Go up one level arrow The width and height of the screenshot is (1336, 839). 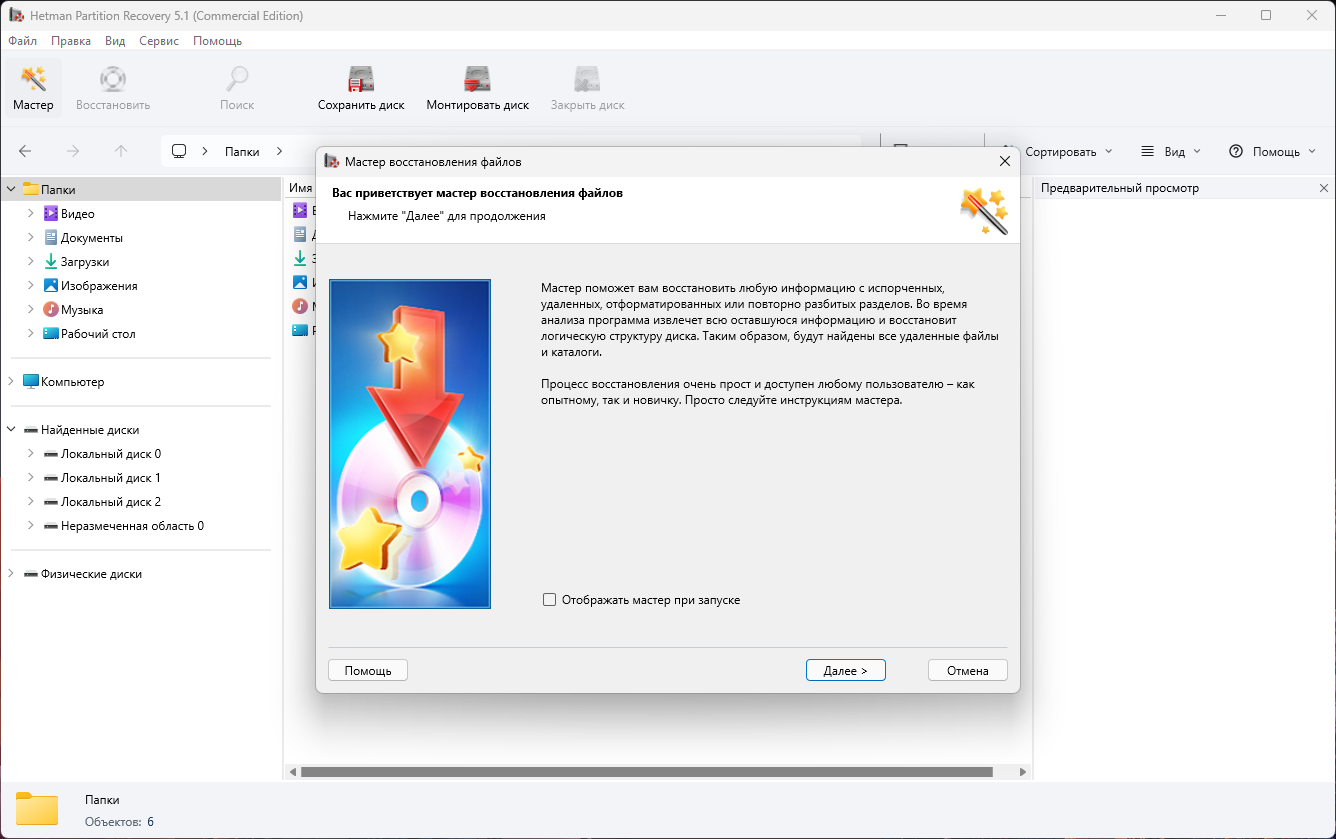pos(121,151)
